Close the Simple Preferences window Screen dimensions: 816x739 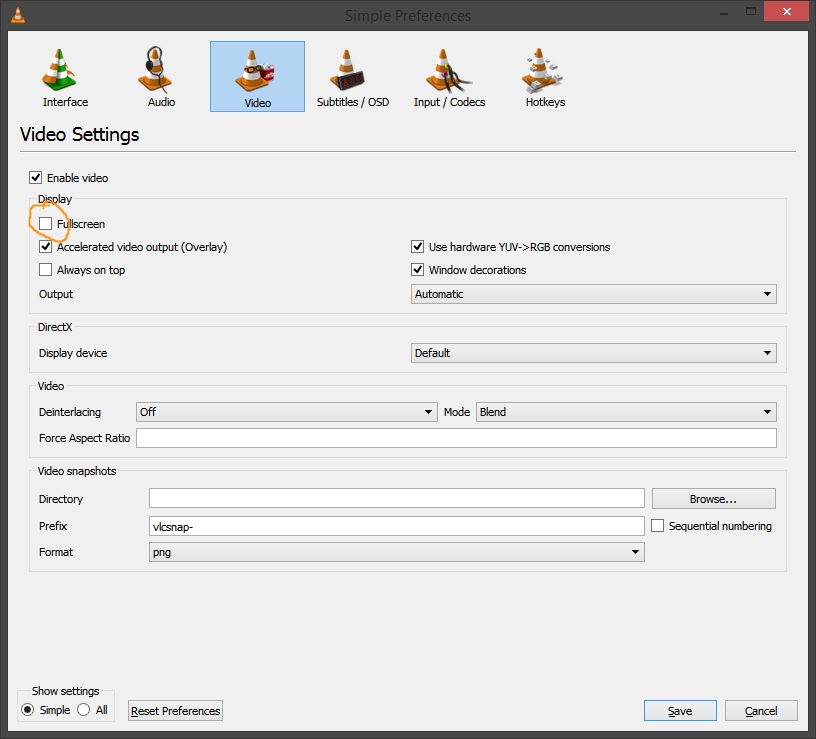tap(786, 11)
